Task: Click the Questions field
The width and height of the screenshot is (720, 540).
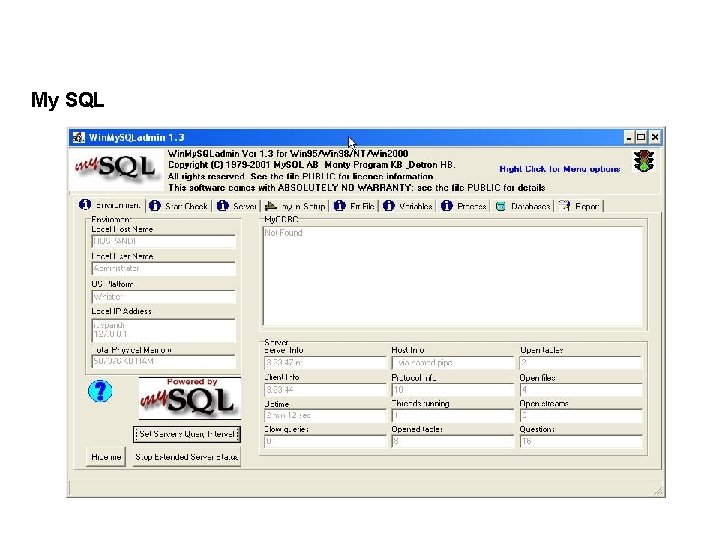Action: (x=580, y=441)
